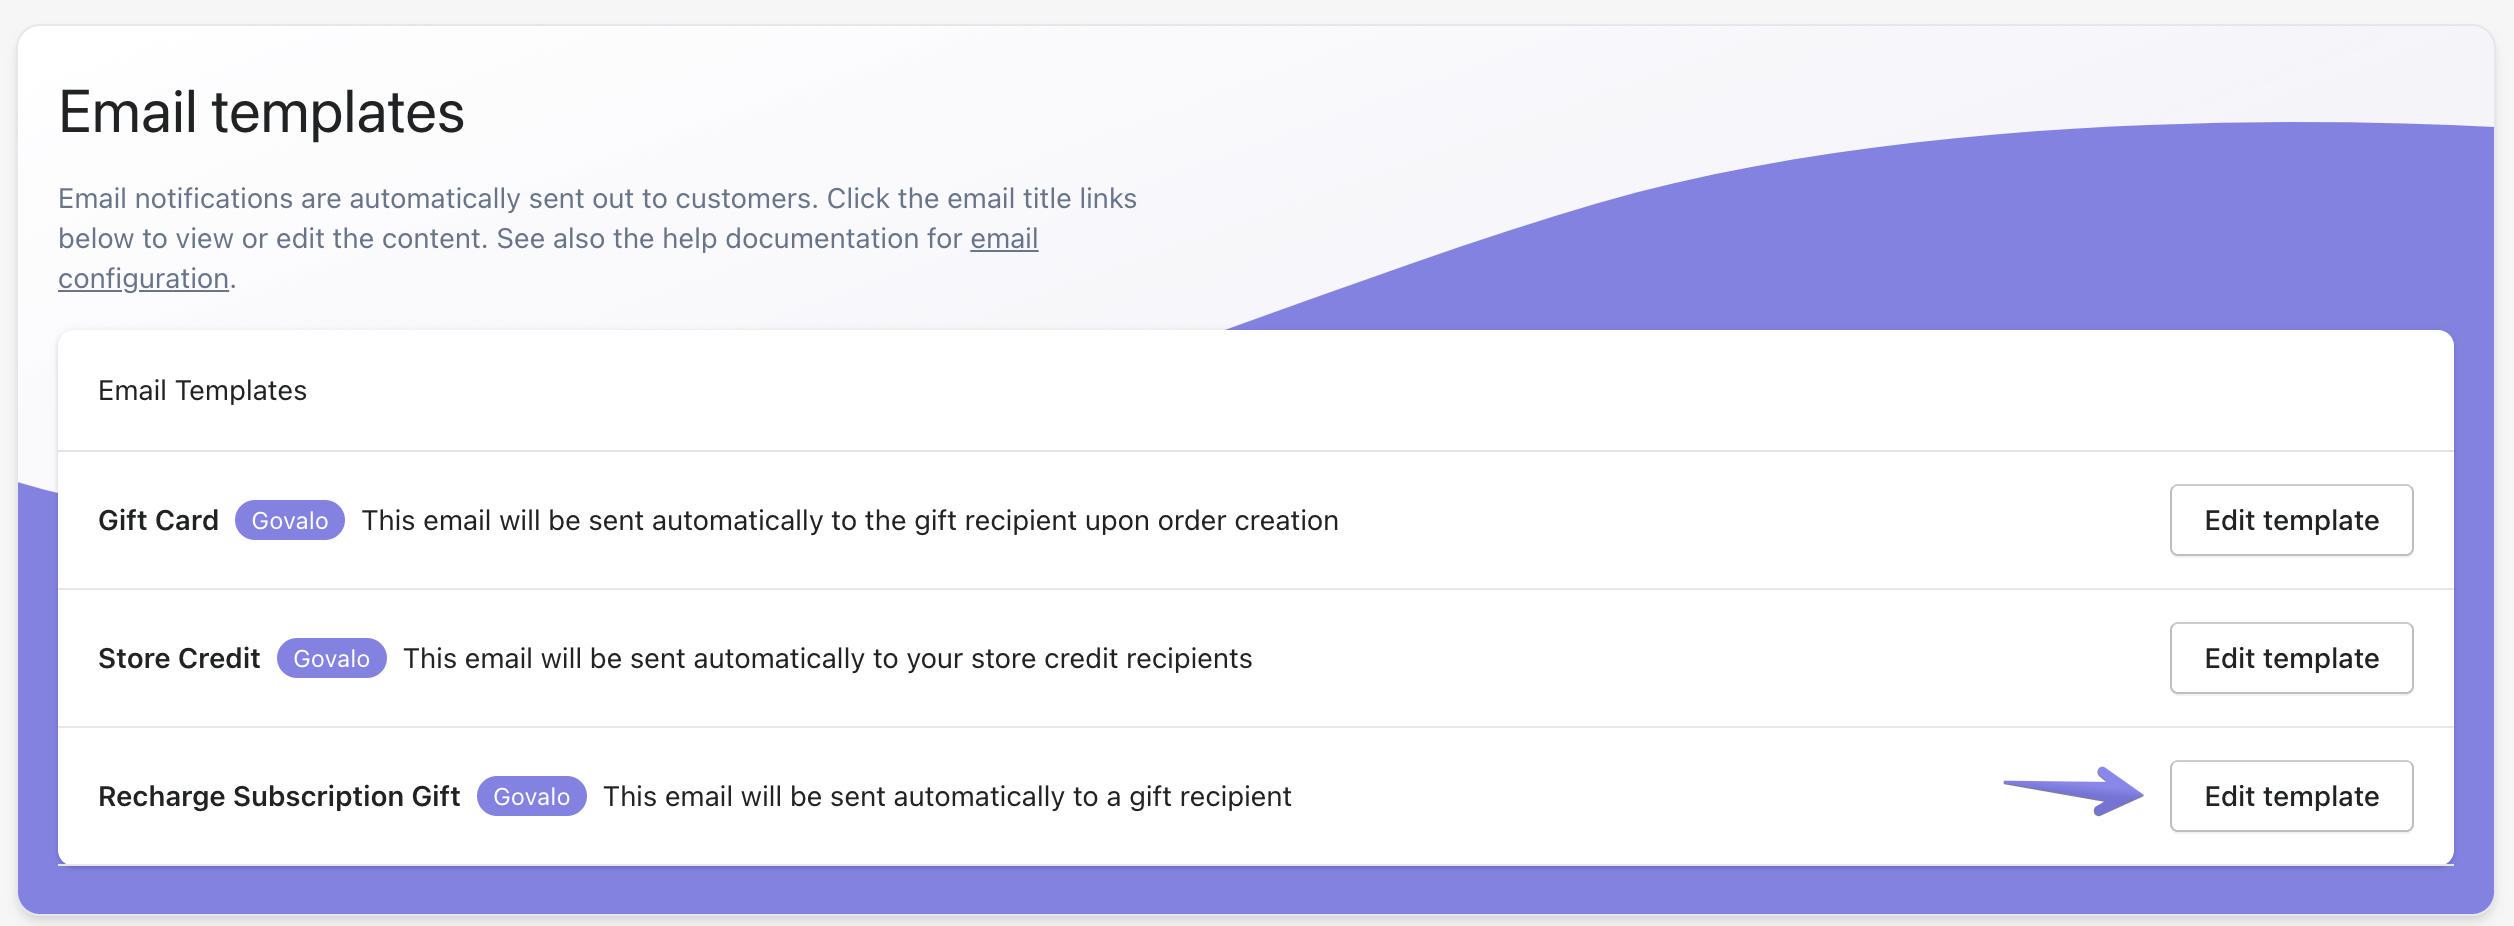Edit the Store Credit email template
Viewport: 2514px width, 926px height.
(x=2291, y=658)
